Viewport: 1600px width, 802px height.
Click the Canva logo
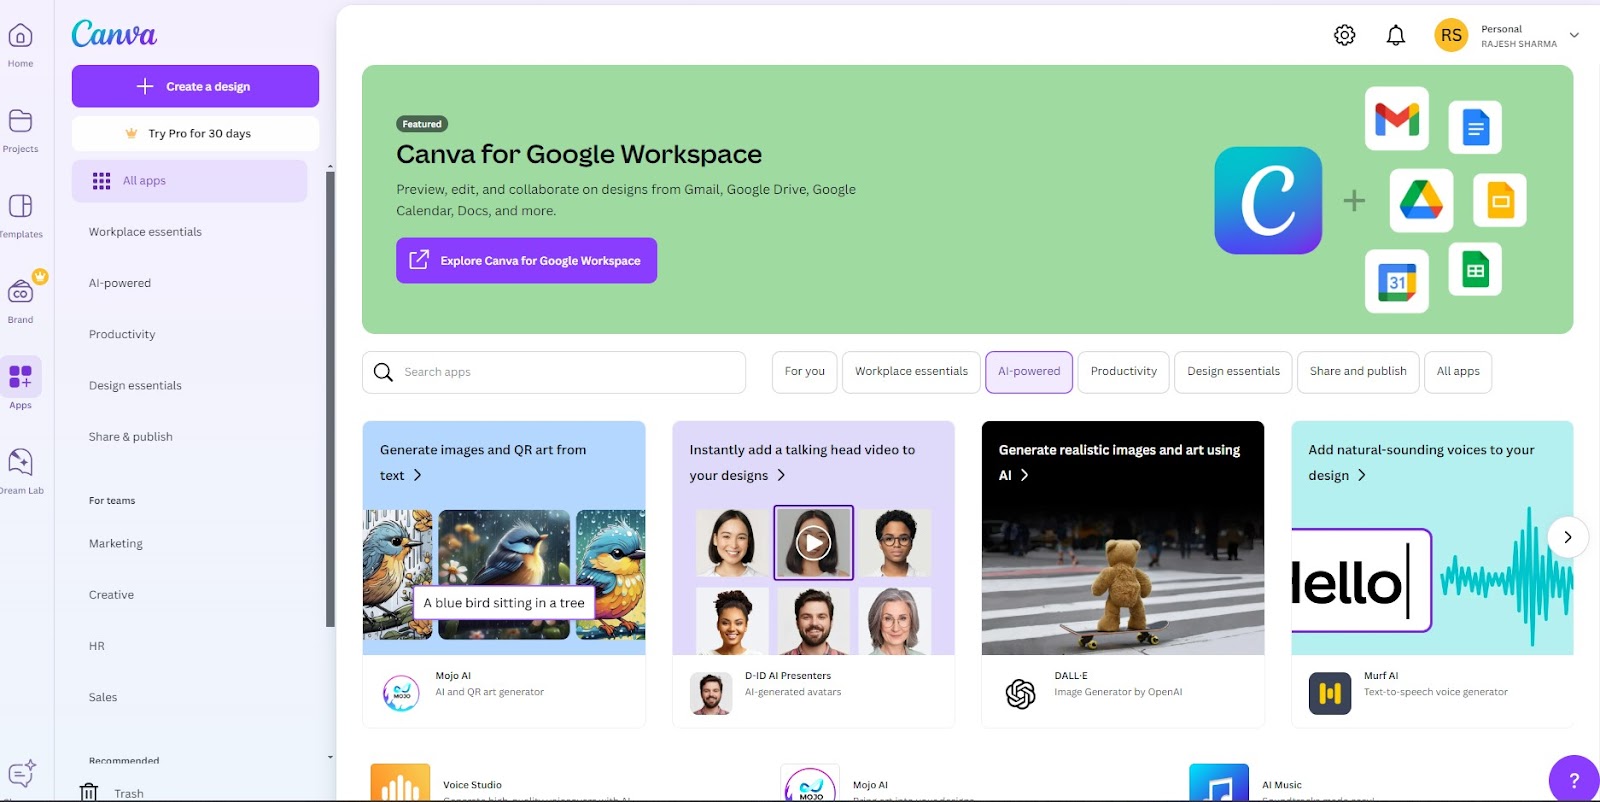114,34
